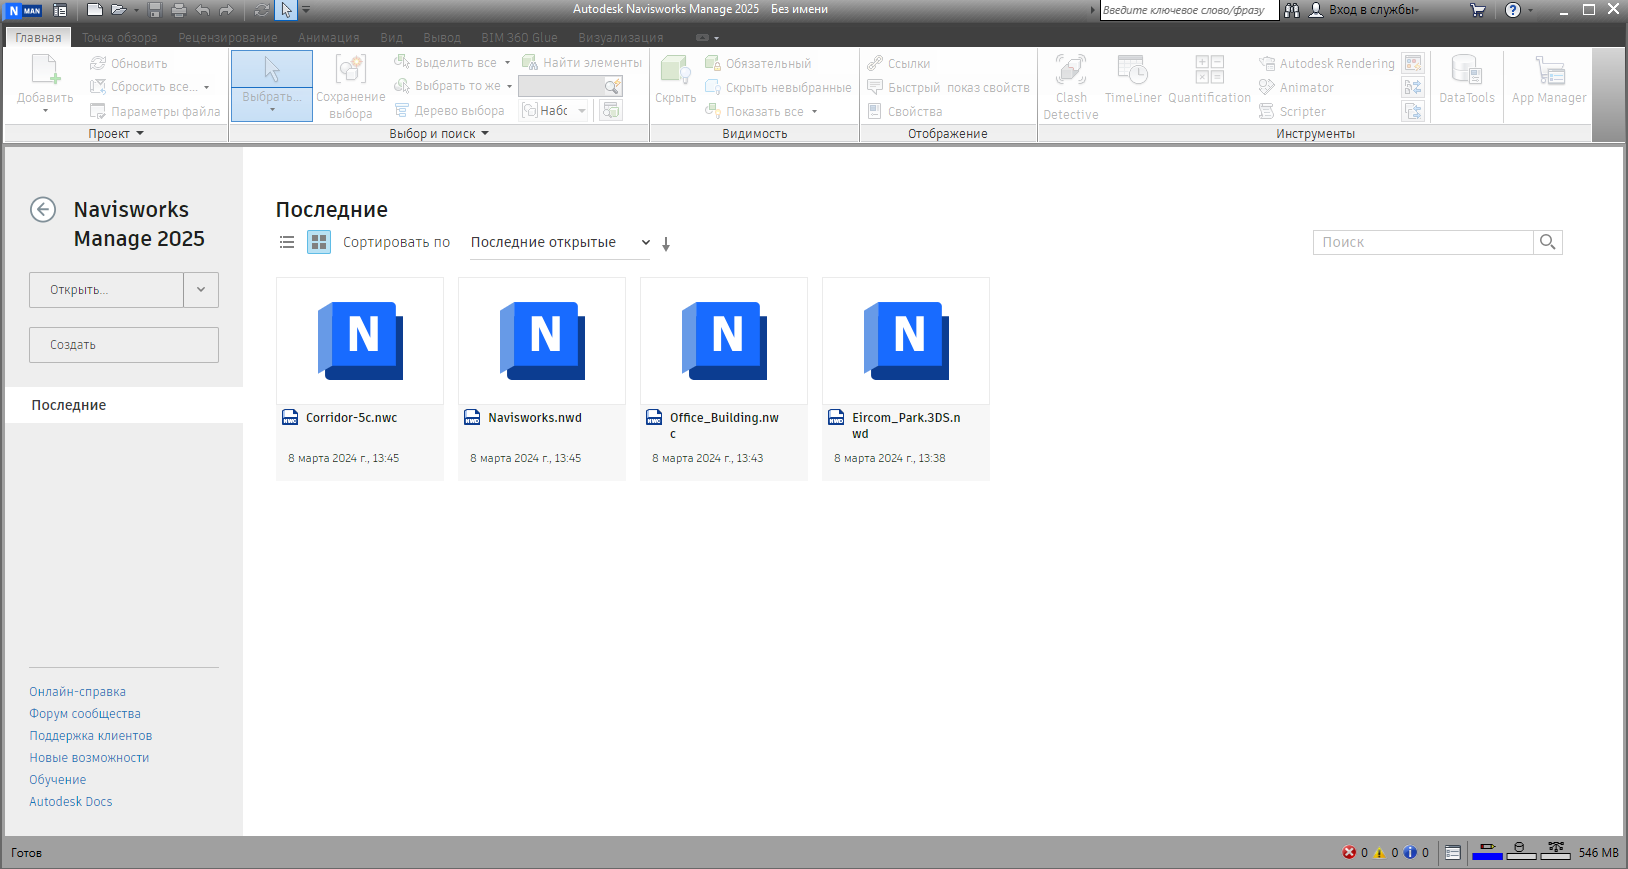Click the Redo arrow in quick access toolbar
The height and width of the screenshot is (869, 1628).
[226, 10]
